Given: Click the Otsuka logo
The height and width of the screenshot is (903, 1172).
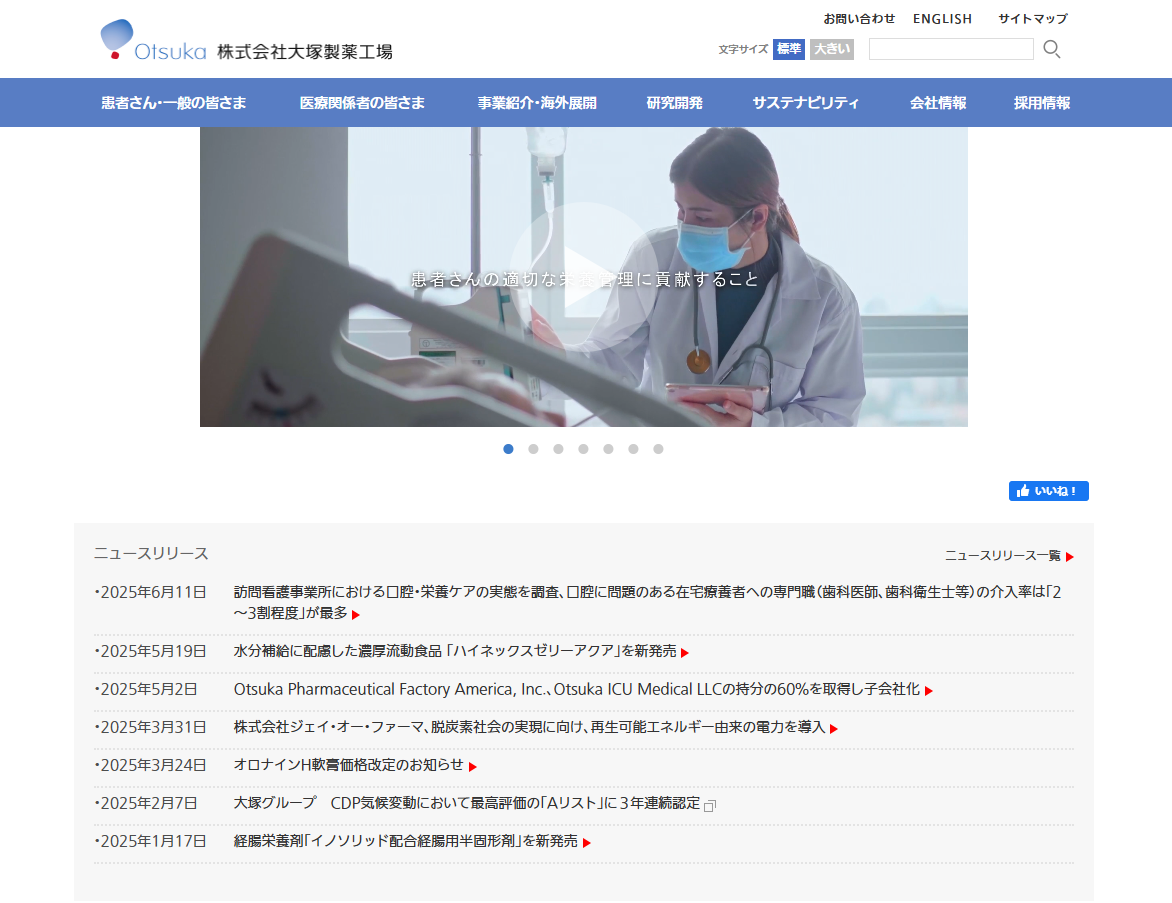Looking at the screenshot, I should coord(153,40).
